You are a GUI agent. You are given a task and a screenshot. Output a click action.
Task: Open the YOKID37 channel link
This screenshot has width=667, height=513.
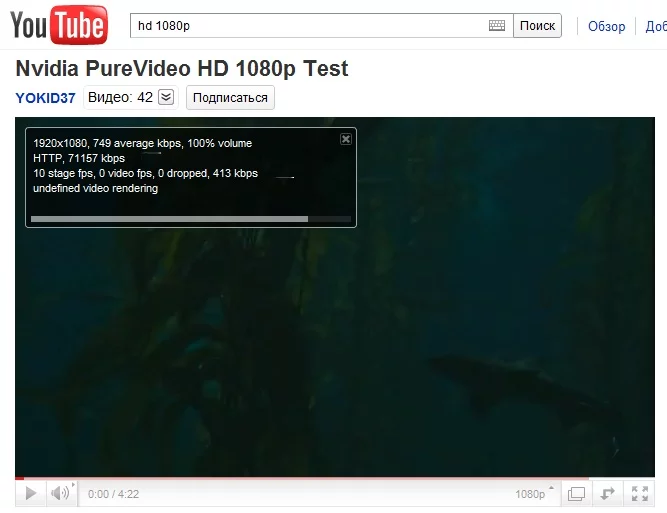pyautogui.click(x=45, y=98)
